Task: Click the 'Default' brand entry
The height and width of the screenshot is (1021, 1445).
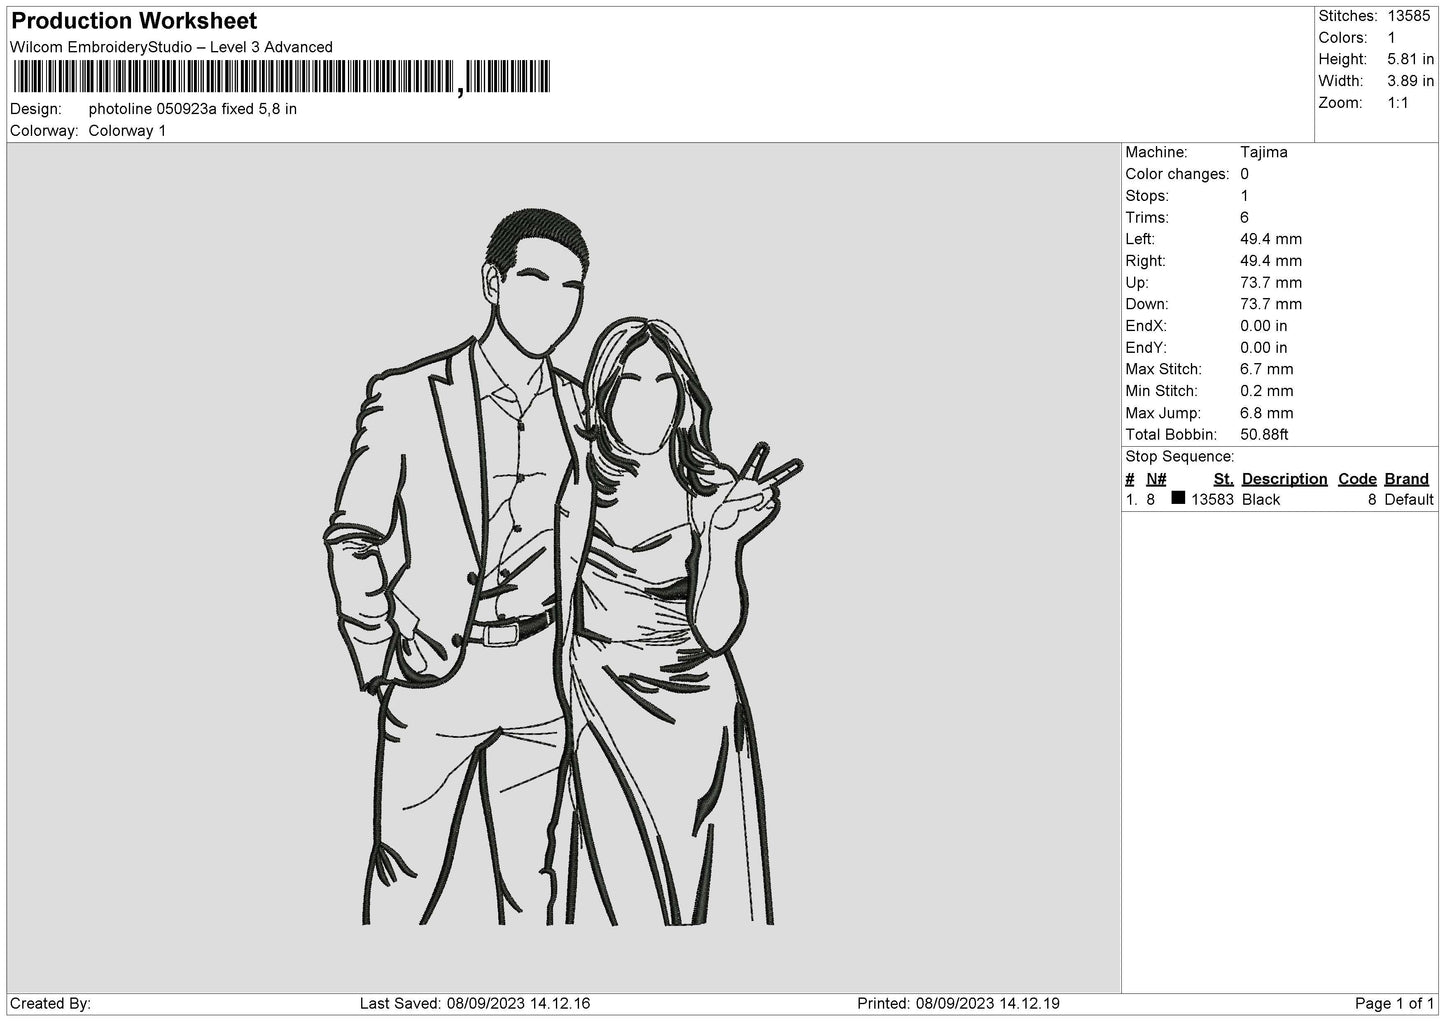Action: (1409, 500)
